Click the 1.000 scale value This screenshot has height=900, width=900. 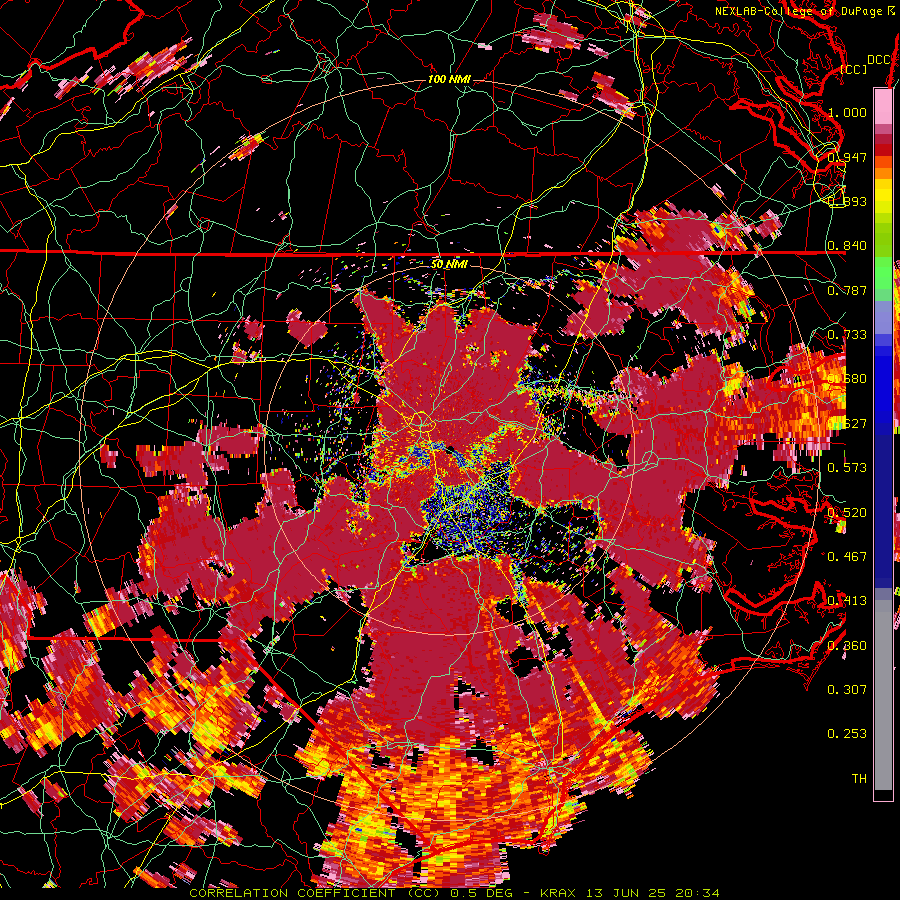[x=847, y=112]
